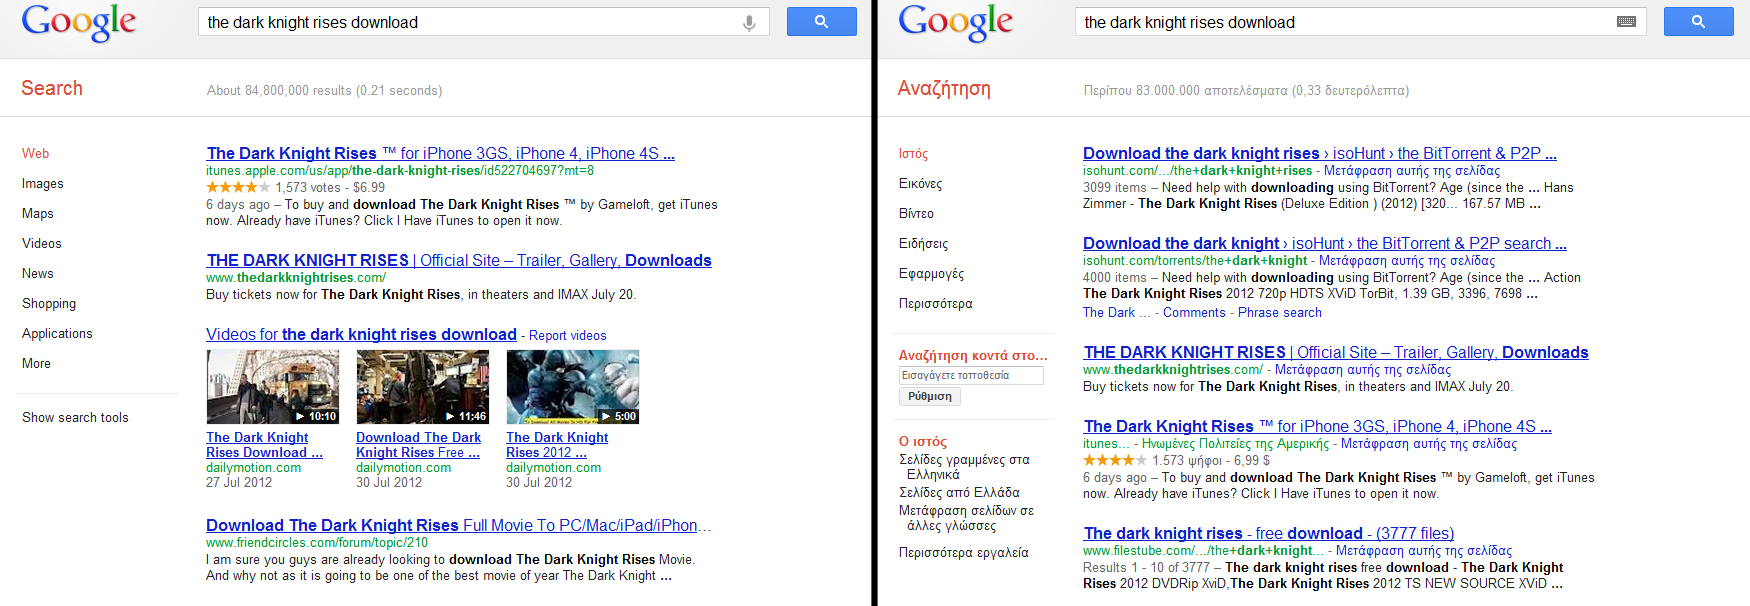
Task: Select Applications in the sidebar
Action: coord(57,333)
